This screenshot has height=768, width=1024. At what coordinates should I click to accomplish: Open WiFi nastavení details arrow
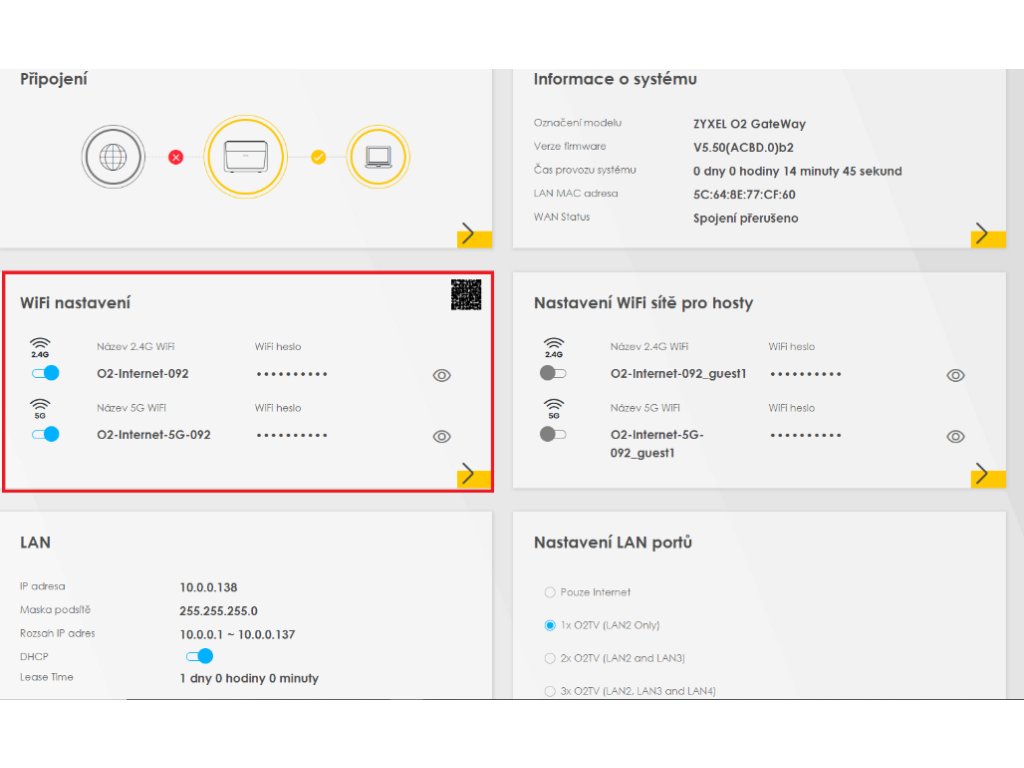(x=474, y=475)
